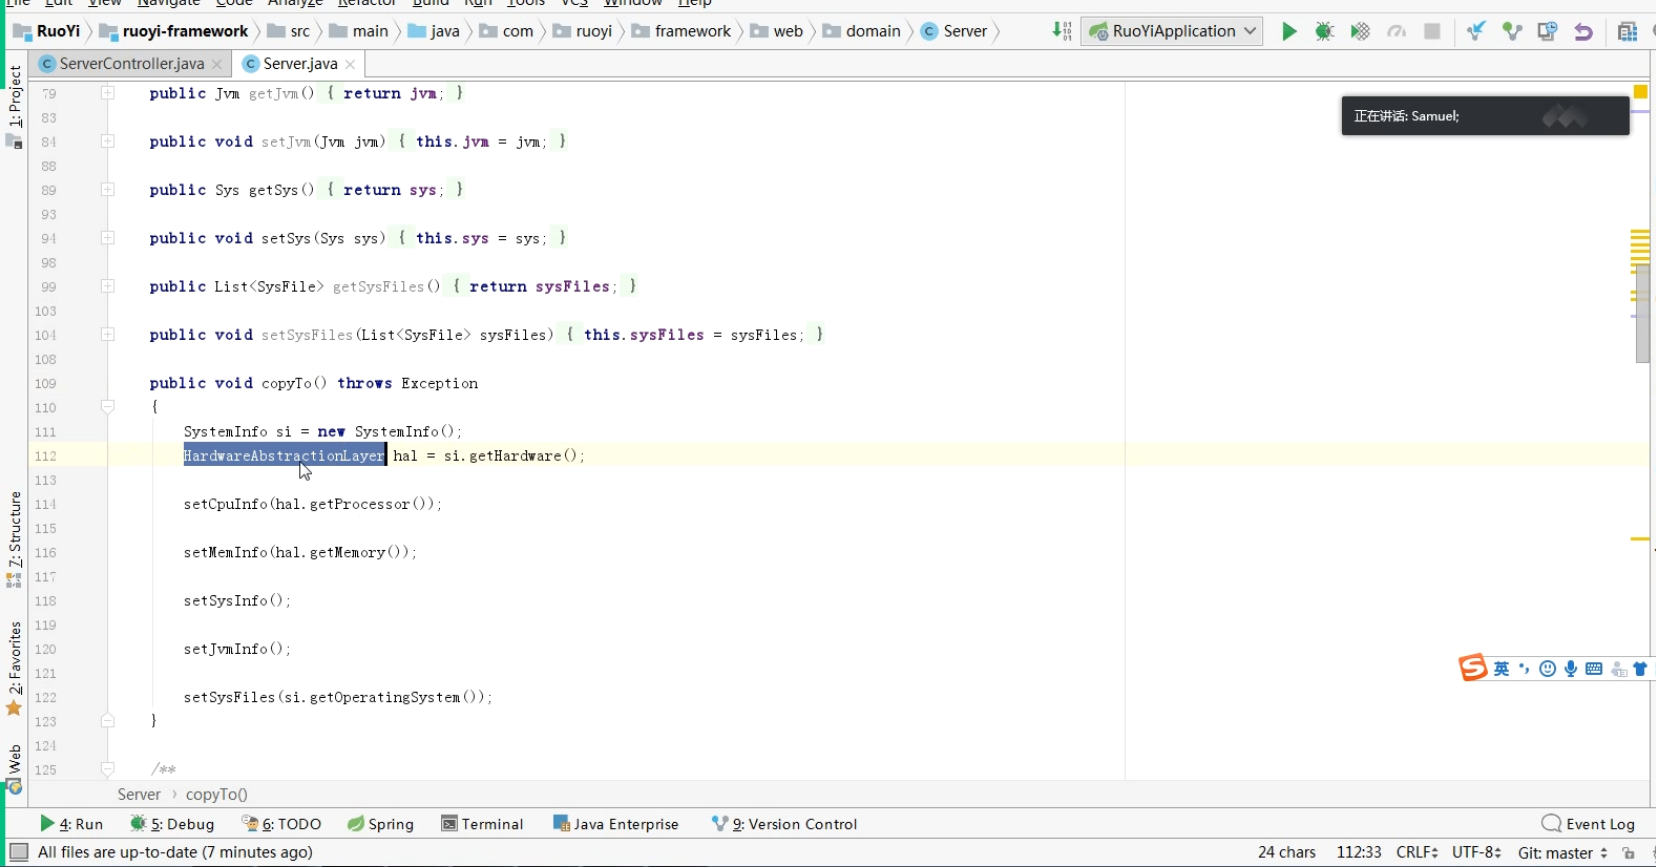Expand folded setJvm method at line 84
This screenshot has height=867, width=1656.
pyautogui.click(x=107, y=141)
